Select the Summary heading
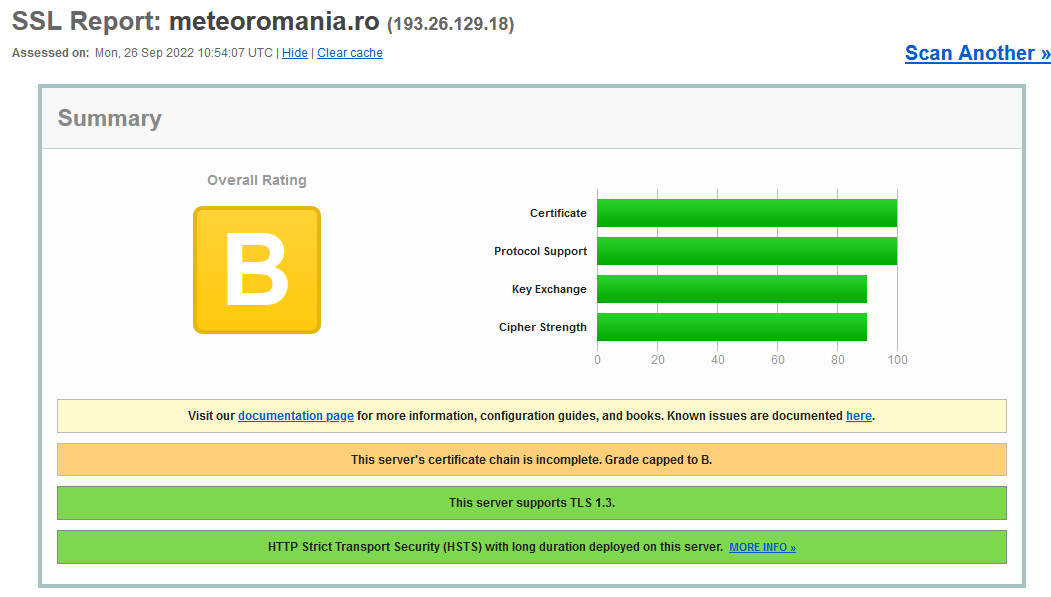This screenshot has height=597, width=1051. tap(110, 119)
